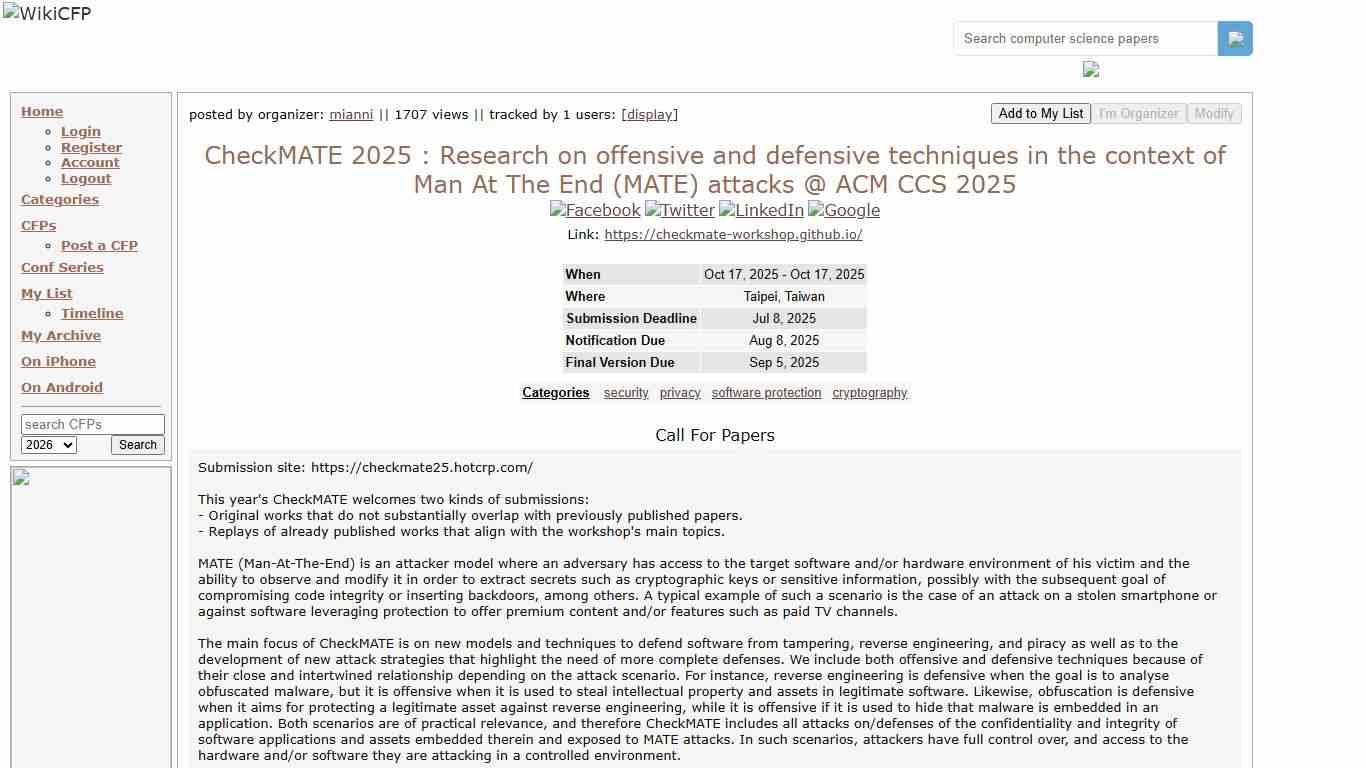Open organizer mianni's profile
Image resolution: width=1366 pixels, height=768 pixels.
pos(351,114)
